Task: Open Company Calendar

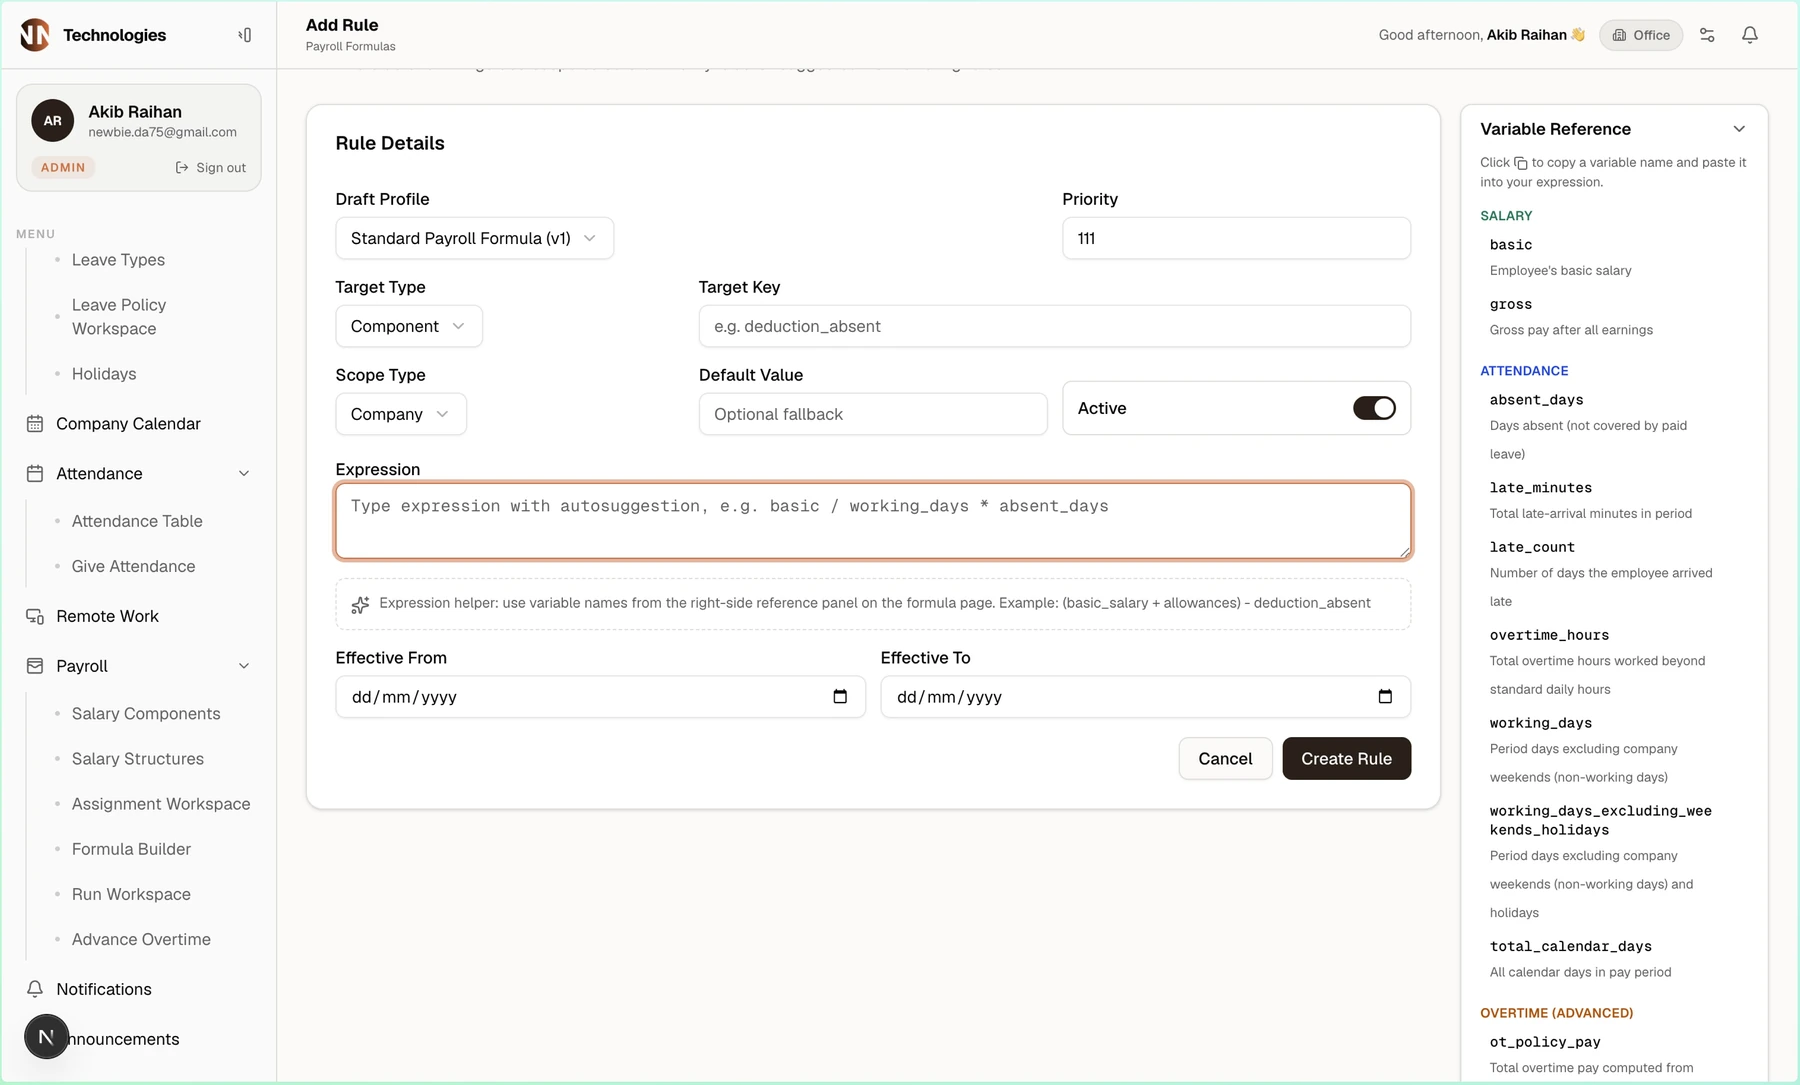Action: pos(128,424)
